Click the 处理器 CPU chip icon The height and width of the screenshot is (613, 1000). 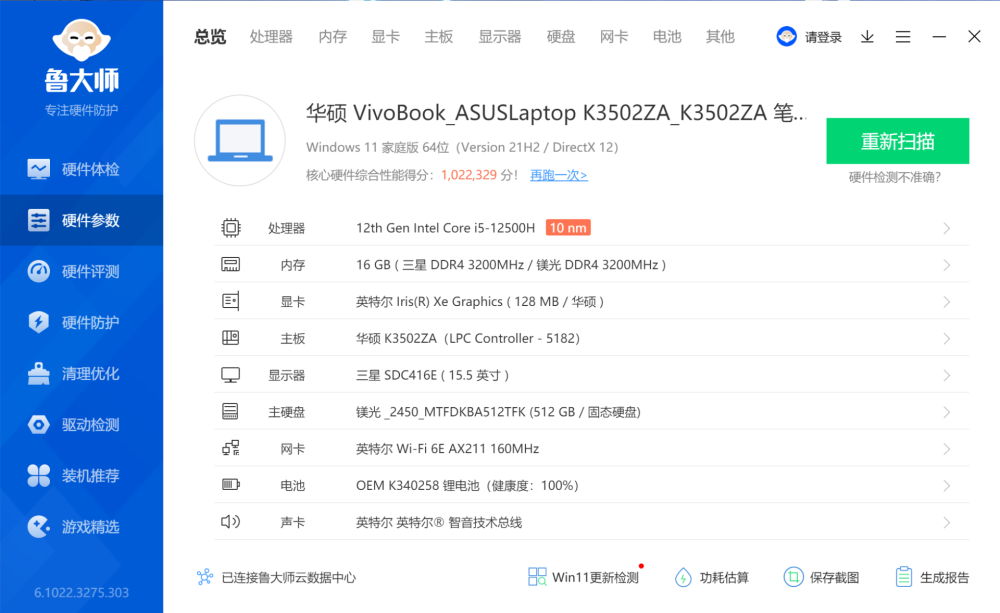click(x=231, y=228)
